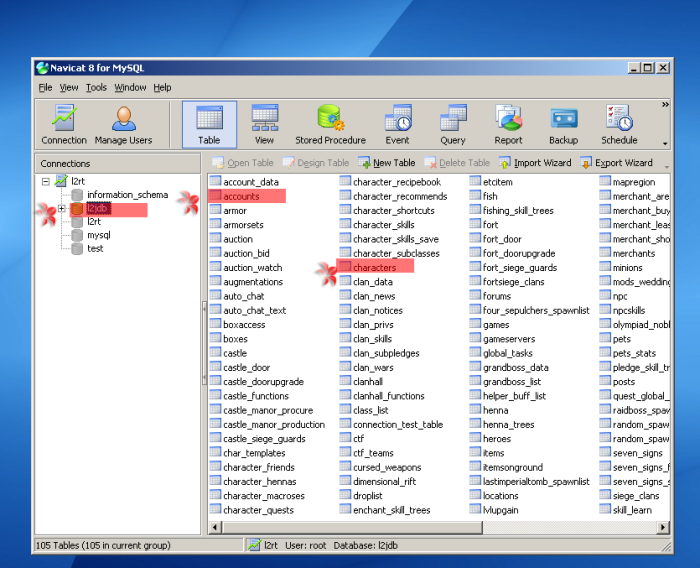Open the Stored Procedure section
Image resolution: width=700 pixels, height=568 pixels.
330,125
